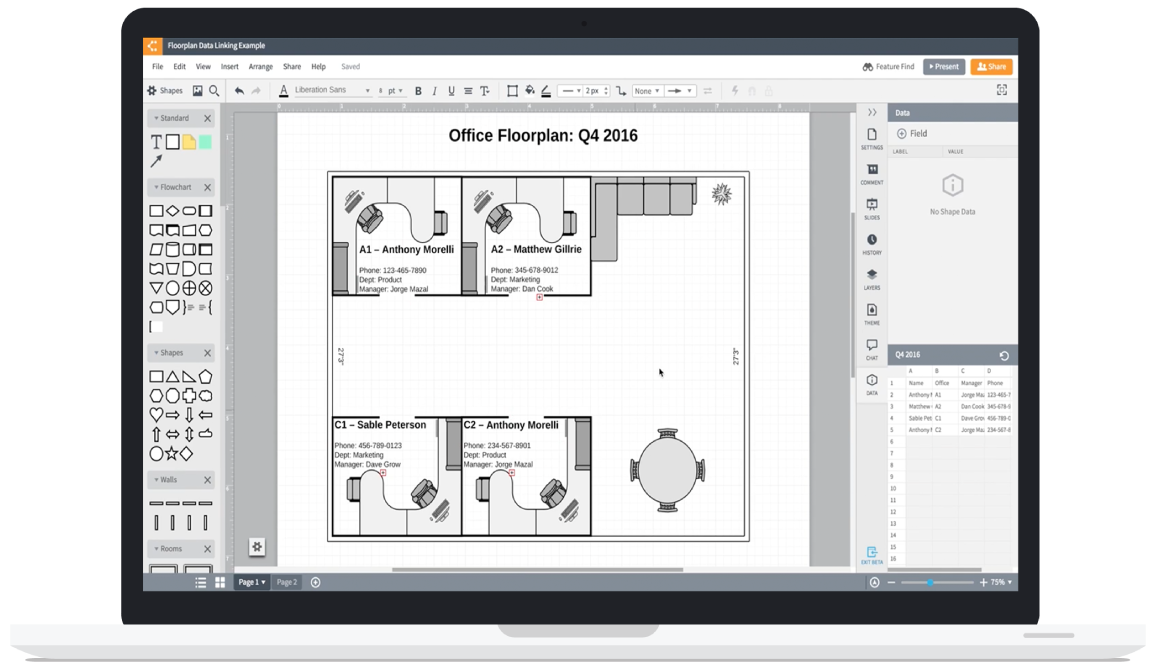Open the Shapes manager gear
The height and width of the screenshot is (668, 1154).
pos(152,90)
